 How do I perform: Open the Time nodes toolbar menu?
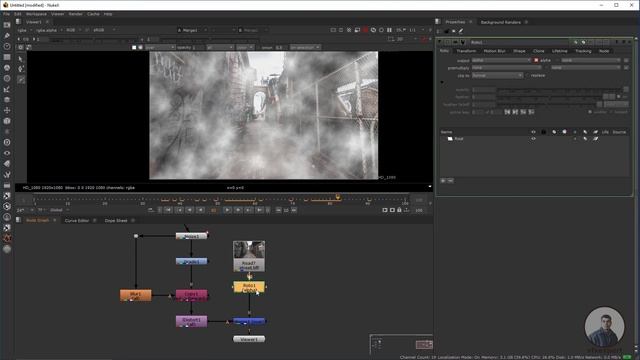click(7, 47)
